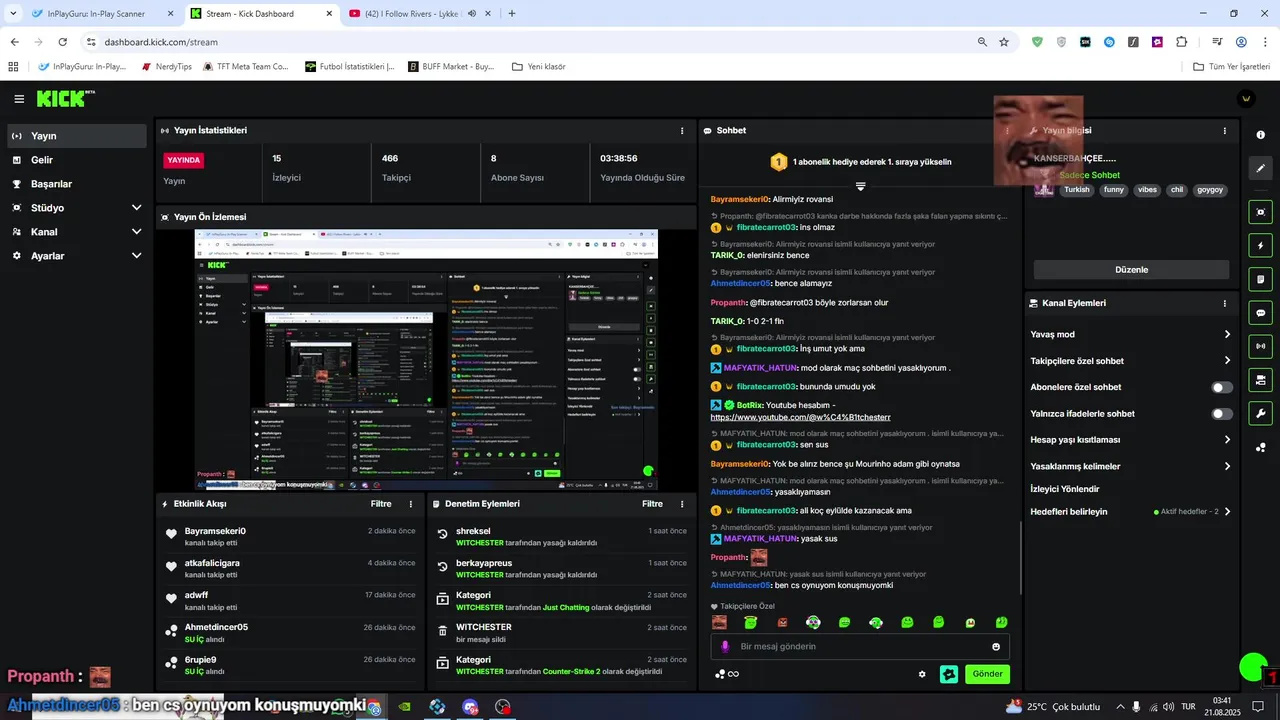The width and height of the screenshot is (1280, 720).
Task: Open Kanal Eylemleri panel three-dot menu
Action: [1224, 303]
